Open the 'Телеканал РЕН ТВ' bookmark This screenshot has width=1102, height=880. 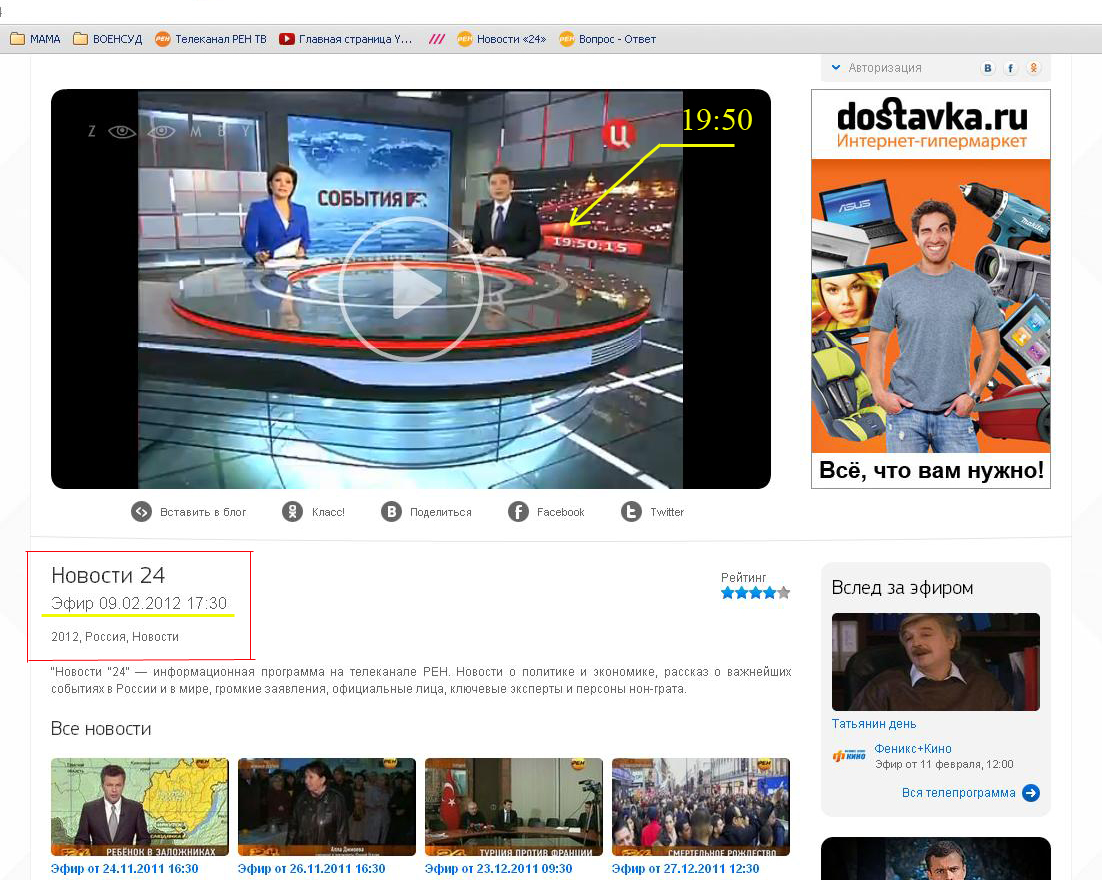(x=211, y=39)
